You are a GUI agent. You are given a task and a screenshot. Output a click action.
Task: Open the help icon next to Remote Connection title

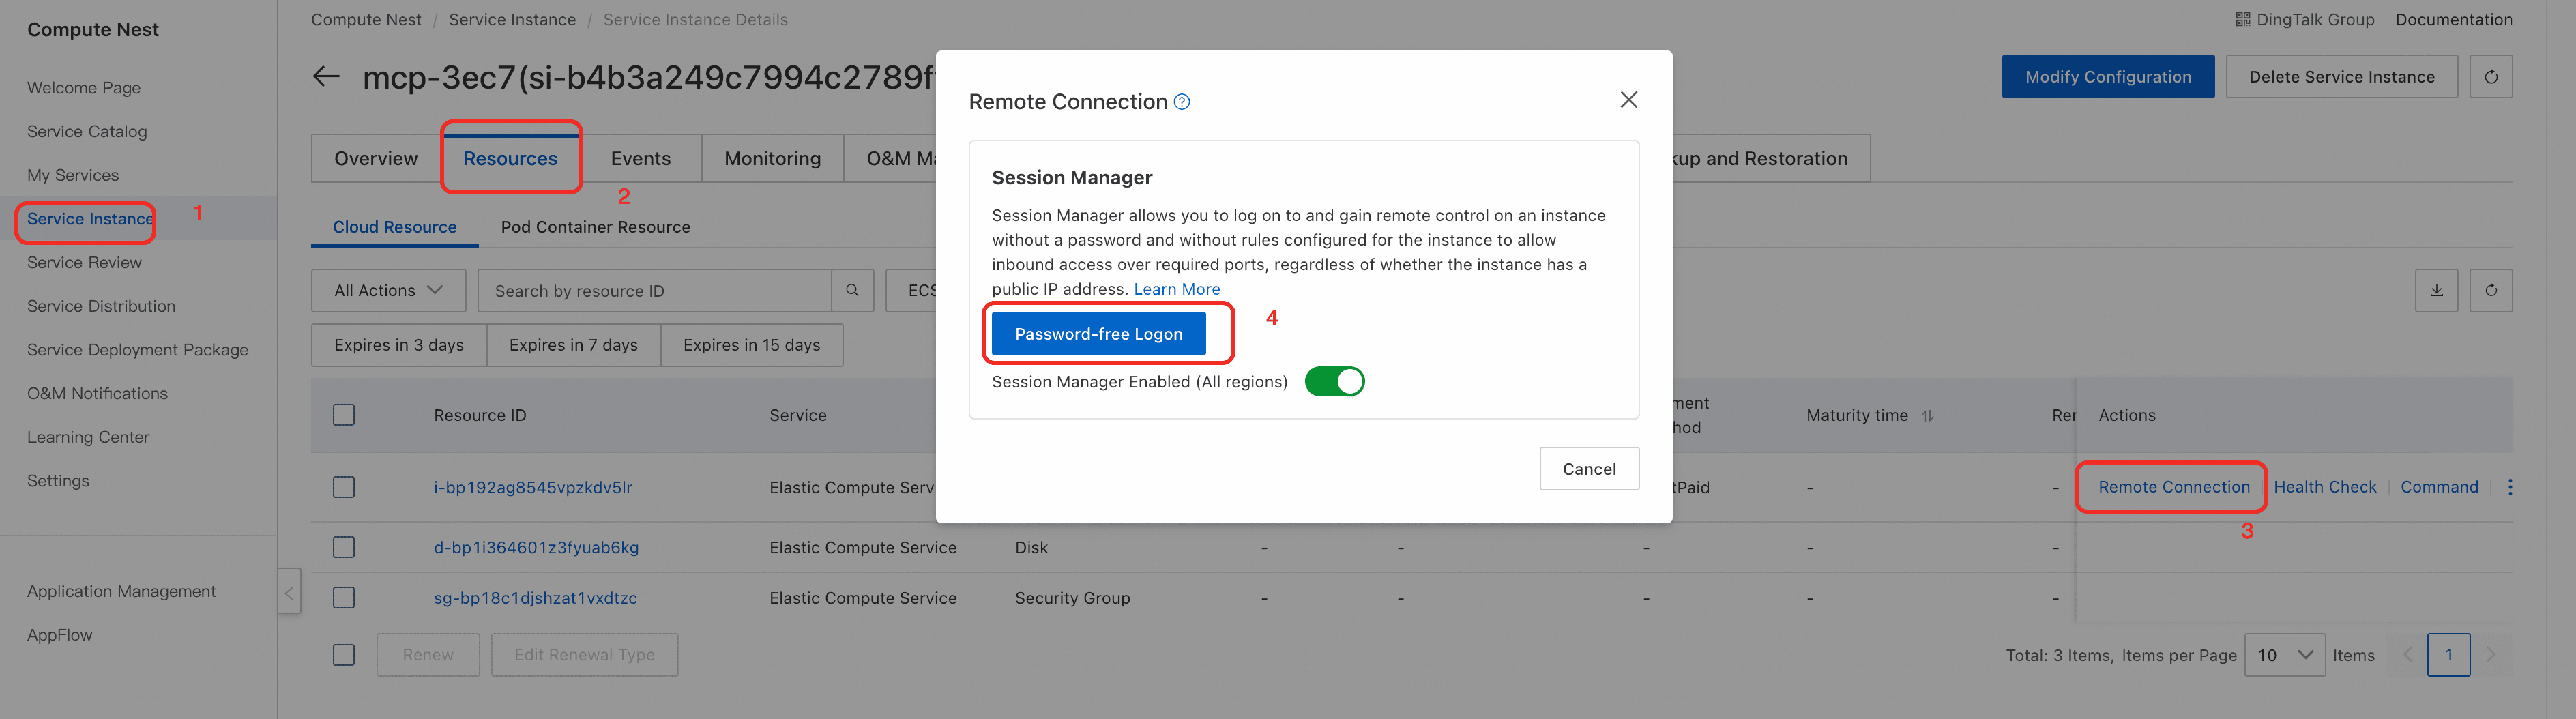pos(1182,102)
